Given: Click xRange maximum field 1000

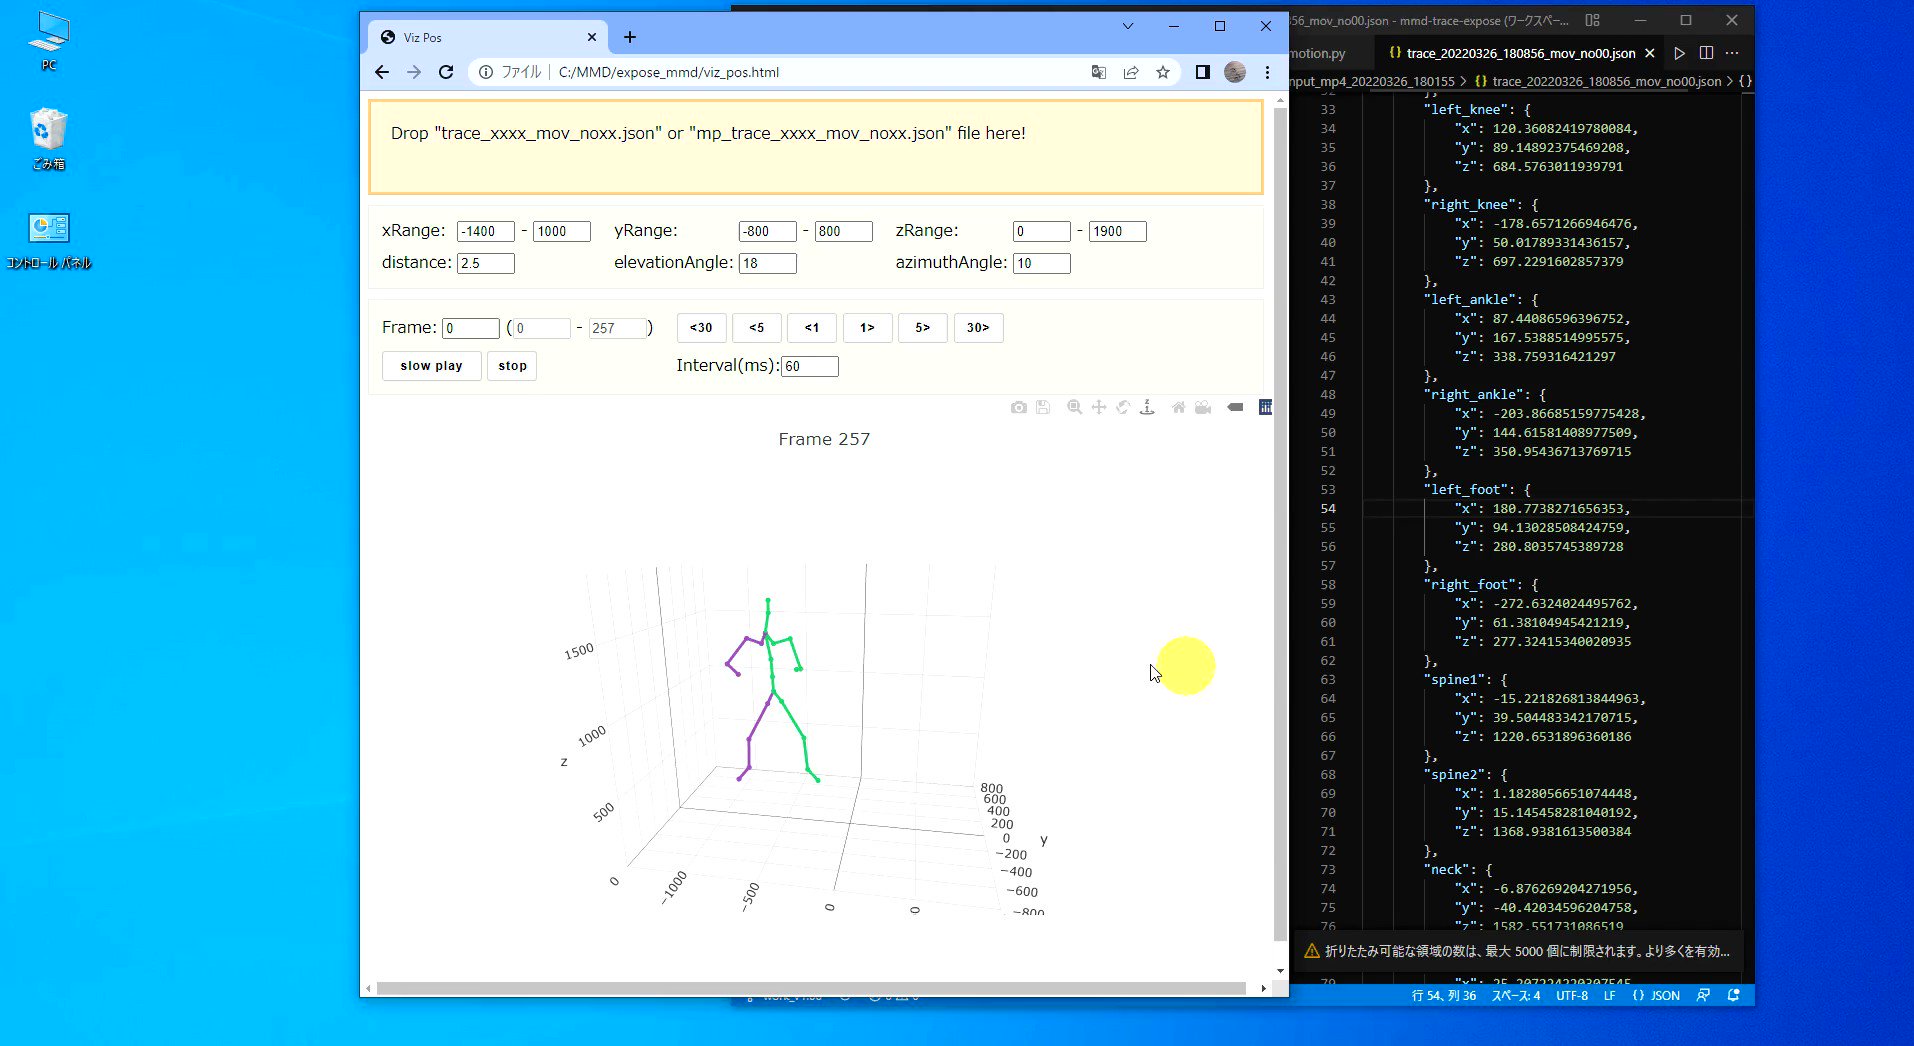Looking at the screenshot, I should [x=562, y=231].
